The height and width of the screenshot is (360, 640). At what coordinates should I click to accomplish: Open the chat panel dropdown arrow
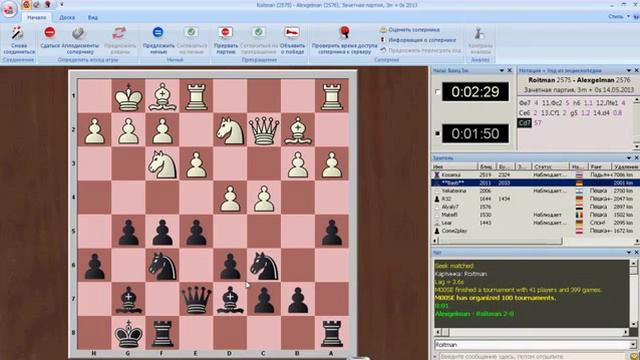coord(629,253)
